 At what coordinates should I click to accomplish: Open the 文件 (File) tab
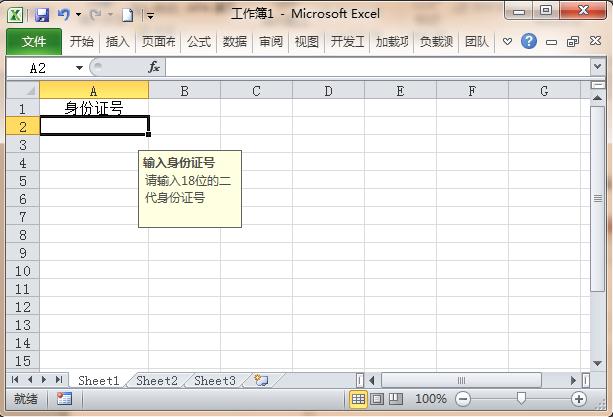pyautogui.click(x=34, y=41)
